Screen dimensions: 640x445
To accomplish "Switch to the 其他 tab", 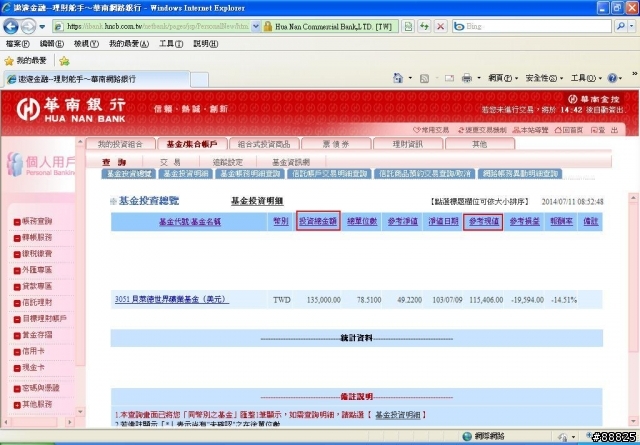I will [480, 144].
